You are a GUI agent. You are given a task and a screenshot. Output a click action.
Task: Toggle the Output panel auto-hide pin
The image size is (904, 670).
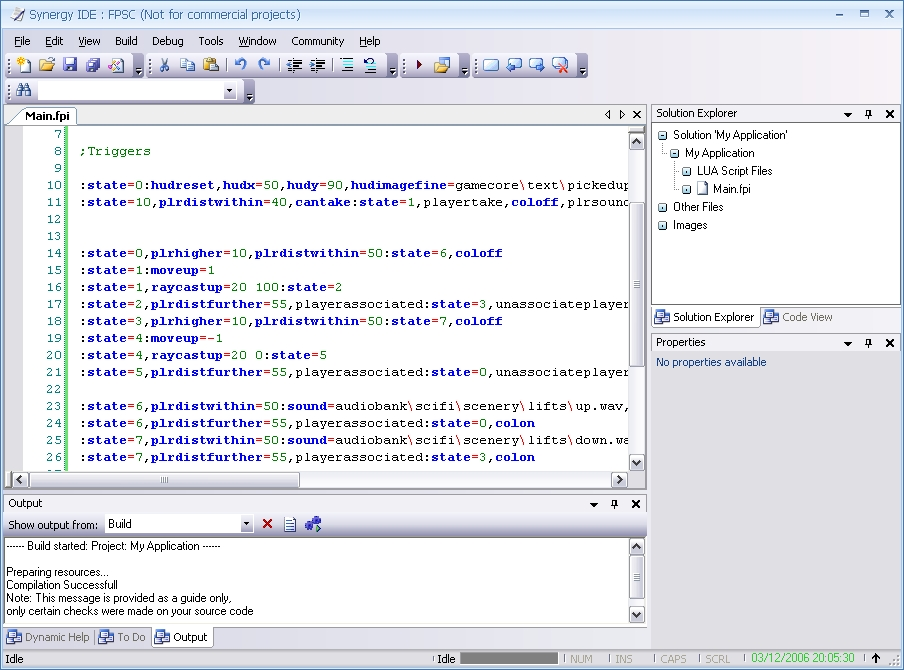tap(614, 504)
